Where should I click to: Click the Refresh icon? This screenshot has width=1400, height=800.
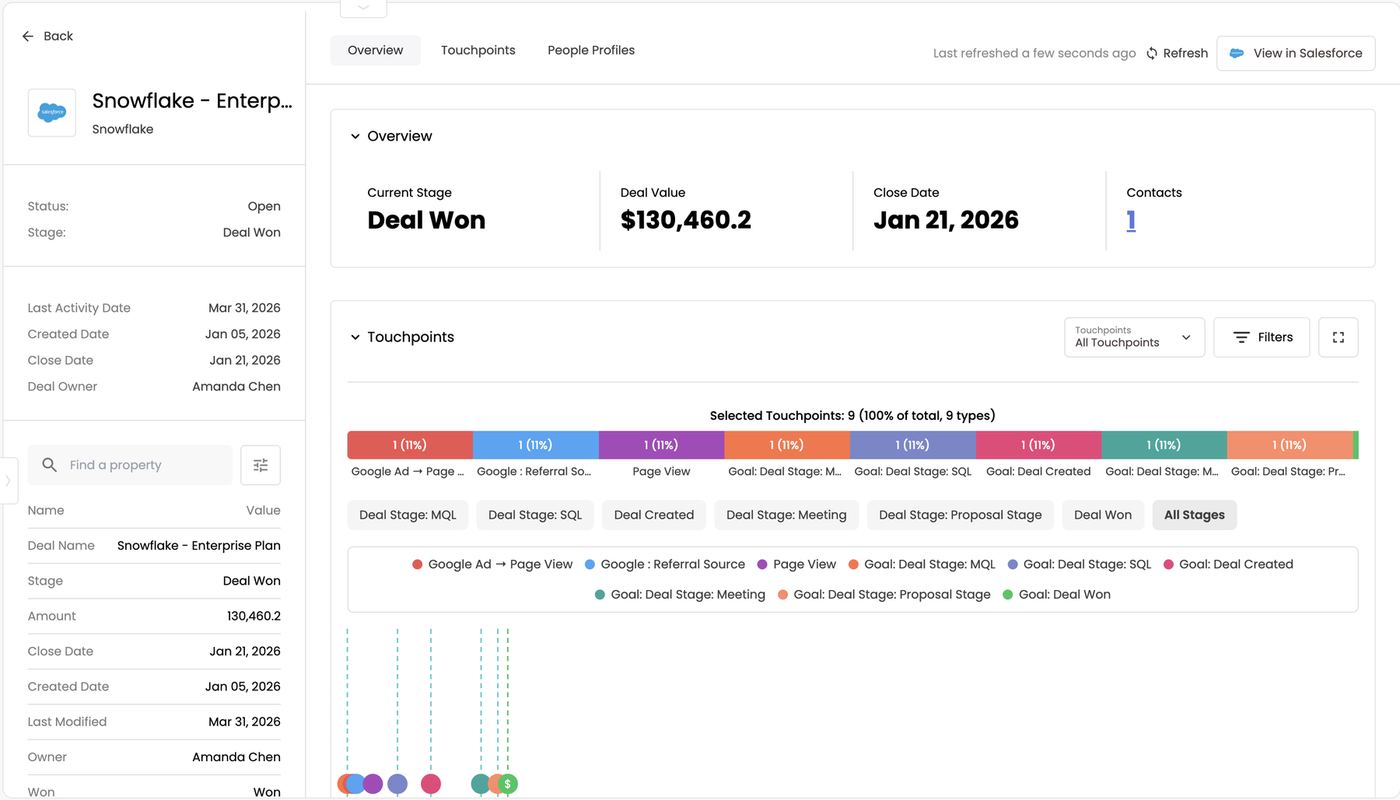[1152, 53]
